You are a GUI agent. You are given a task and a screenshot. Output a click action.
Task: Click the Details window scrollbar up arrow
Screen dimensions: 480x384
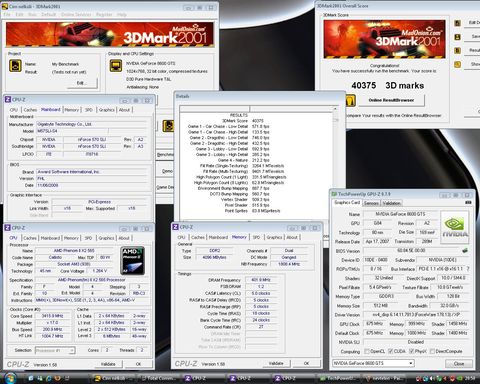pos(335,109)
